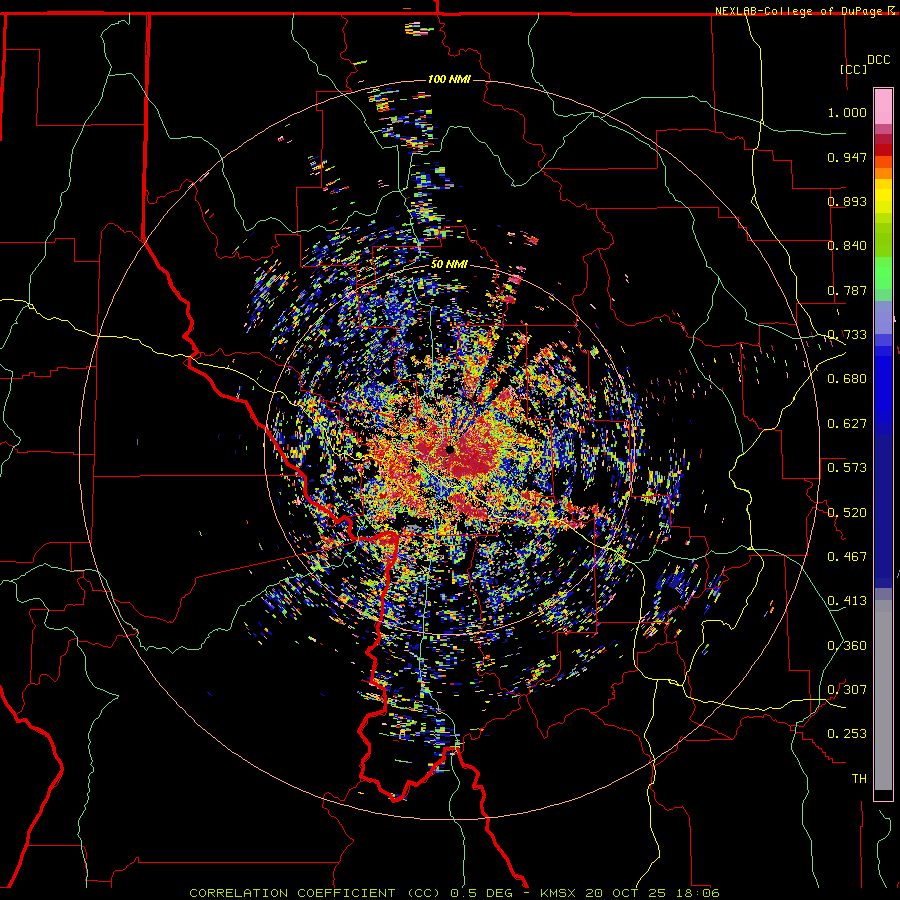Select the 0.360 scale value
This screenshot has width=900, height=900.
click(847, 646)
